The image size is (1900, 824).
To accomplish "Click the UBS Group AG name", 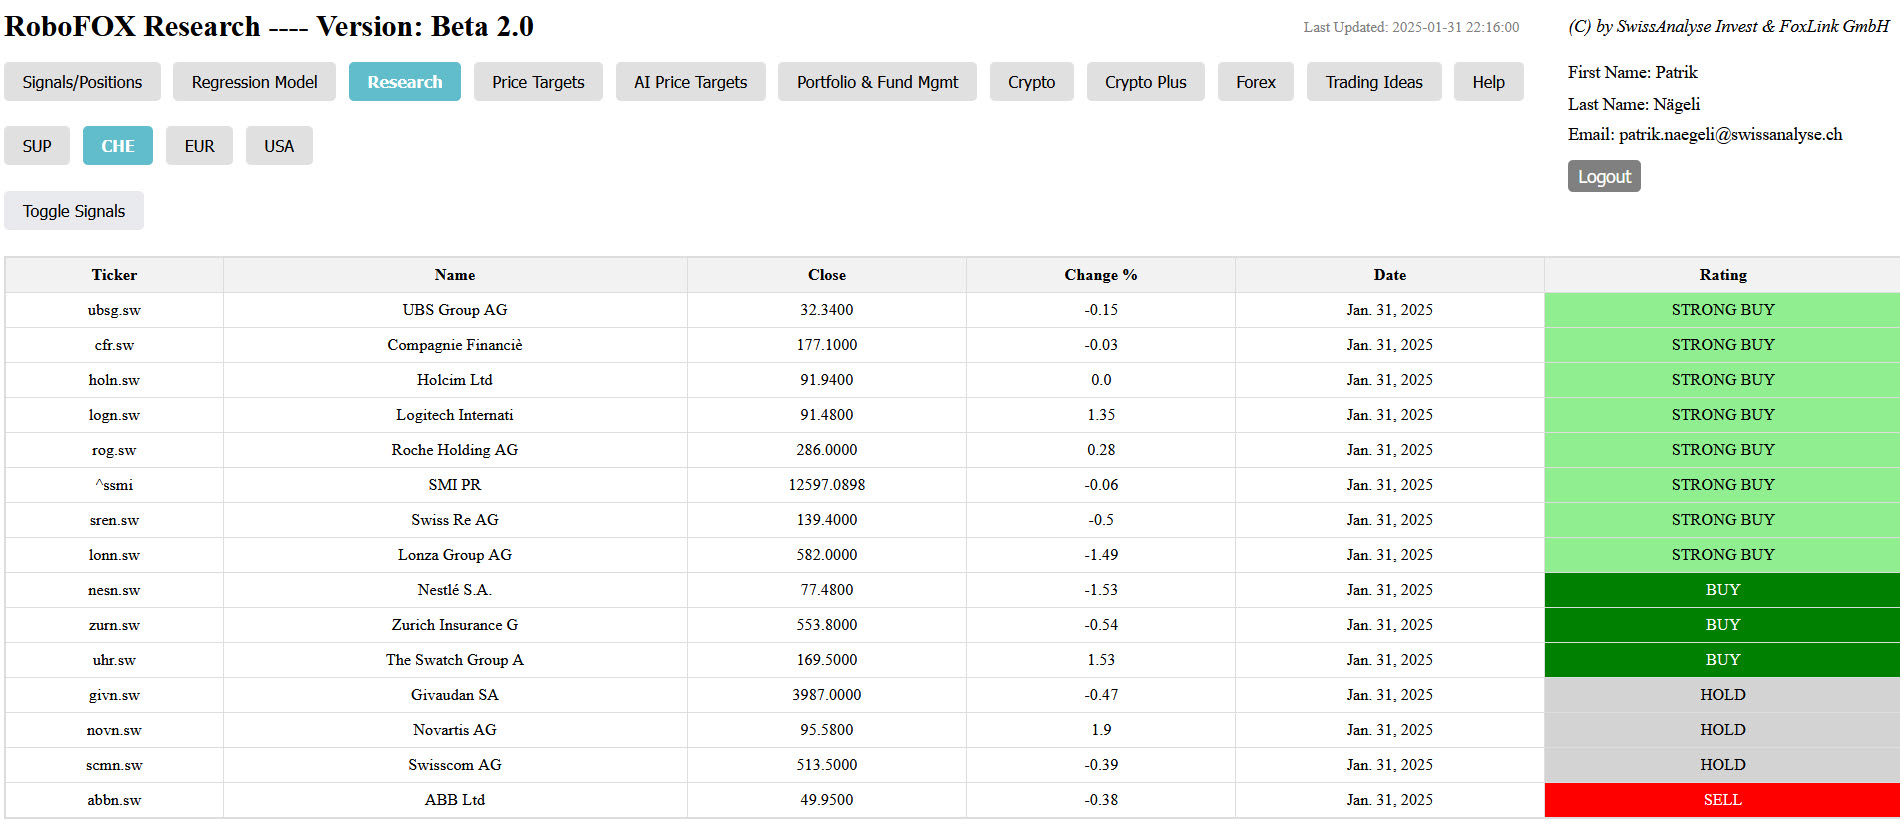I will pos(455,310).
